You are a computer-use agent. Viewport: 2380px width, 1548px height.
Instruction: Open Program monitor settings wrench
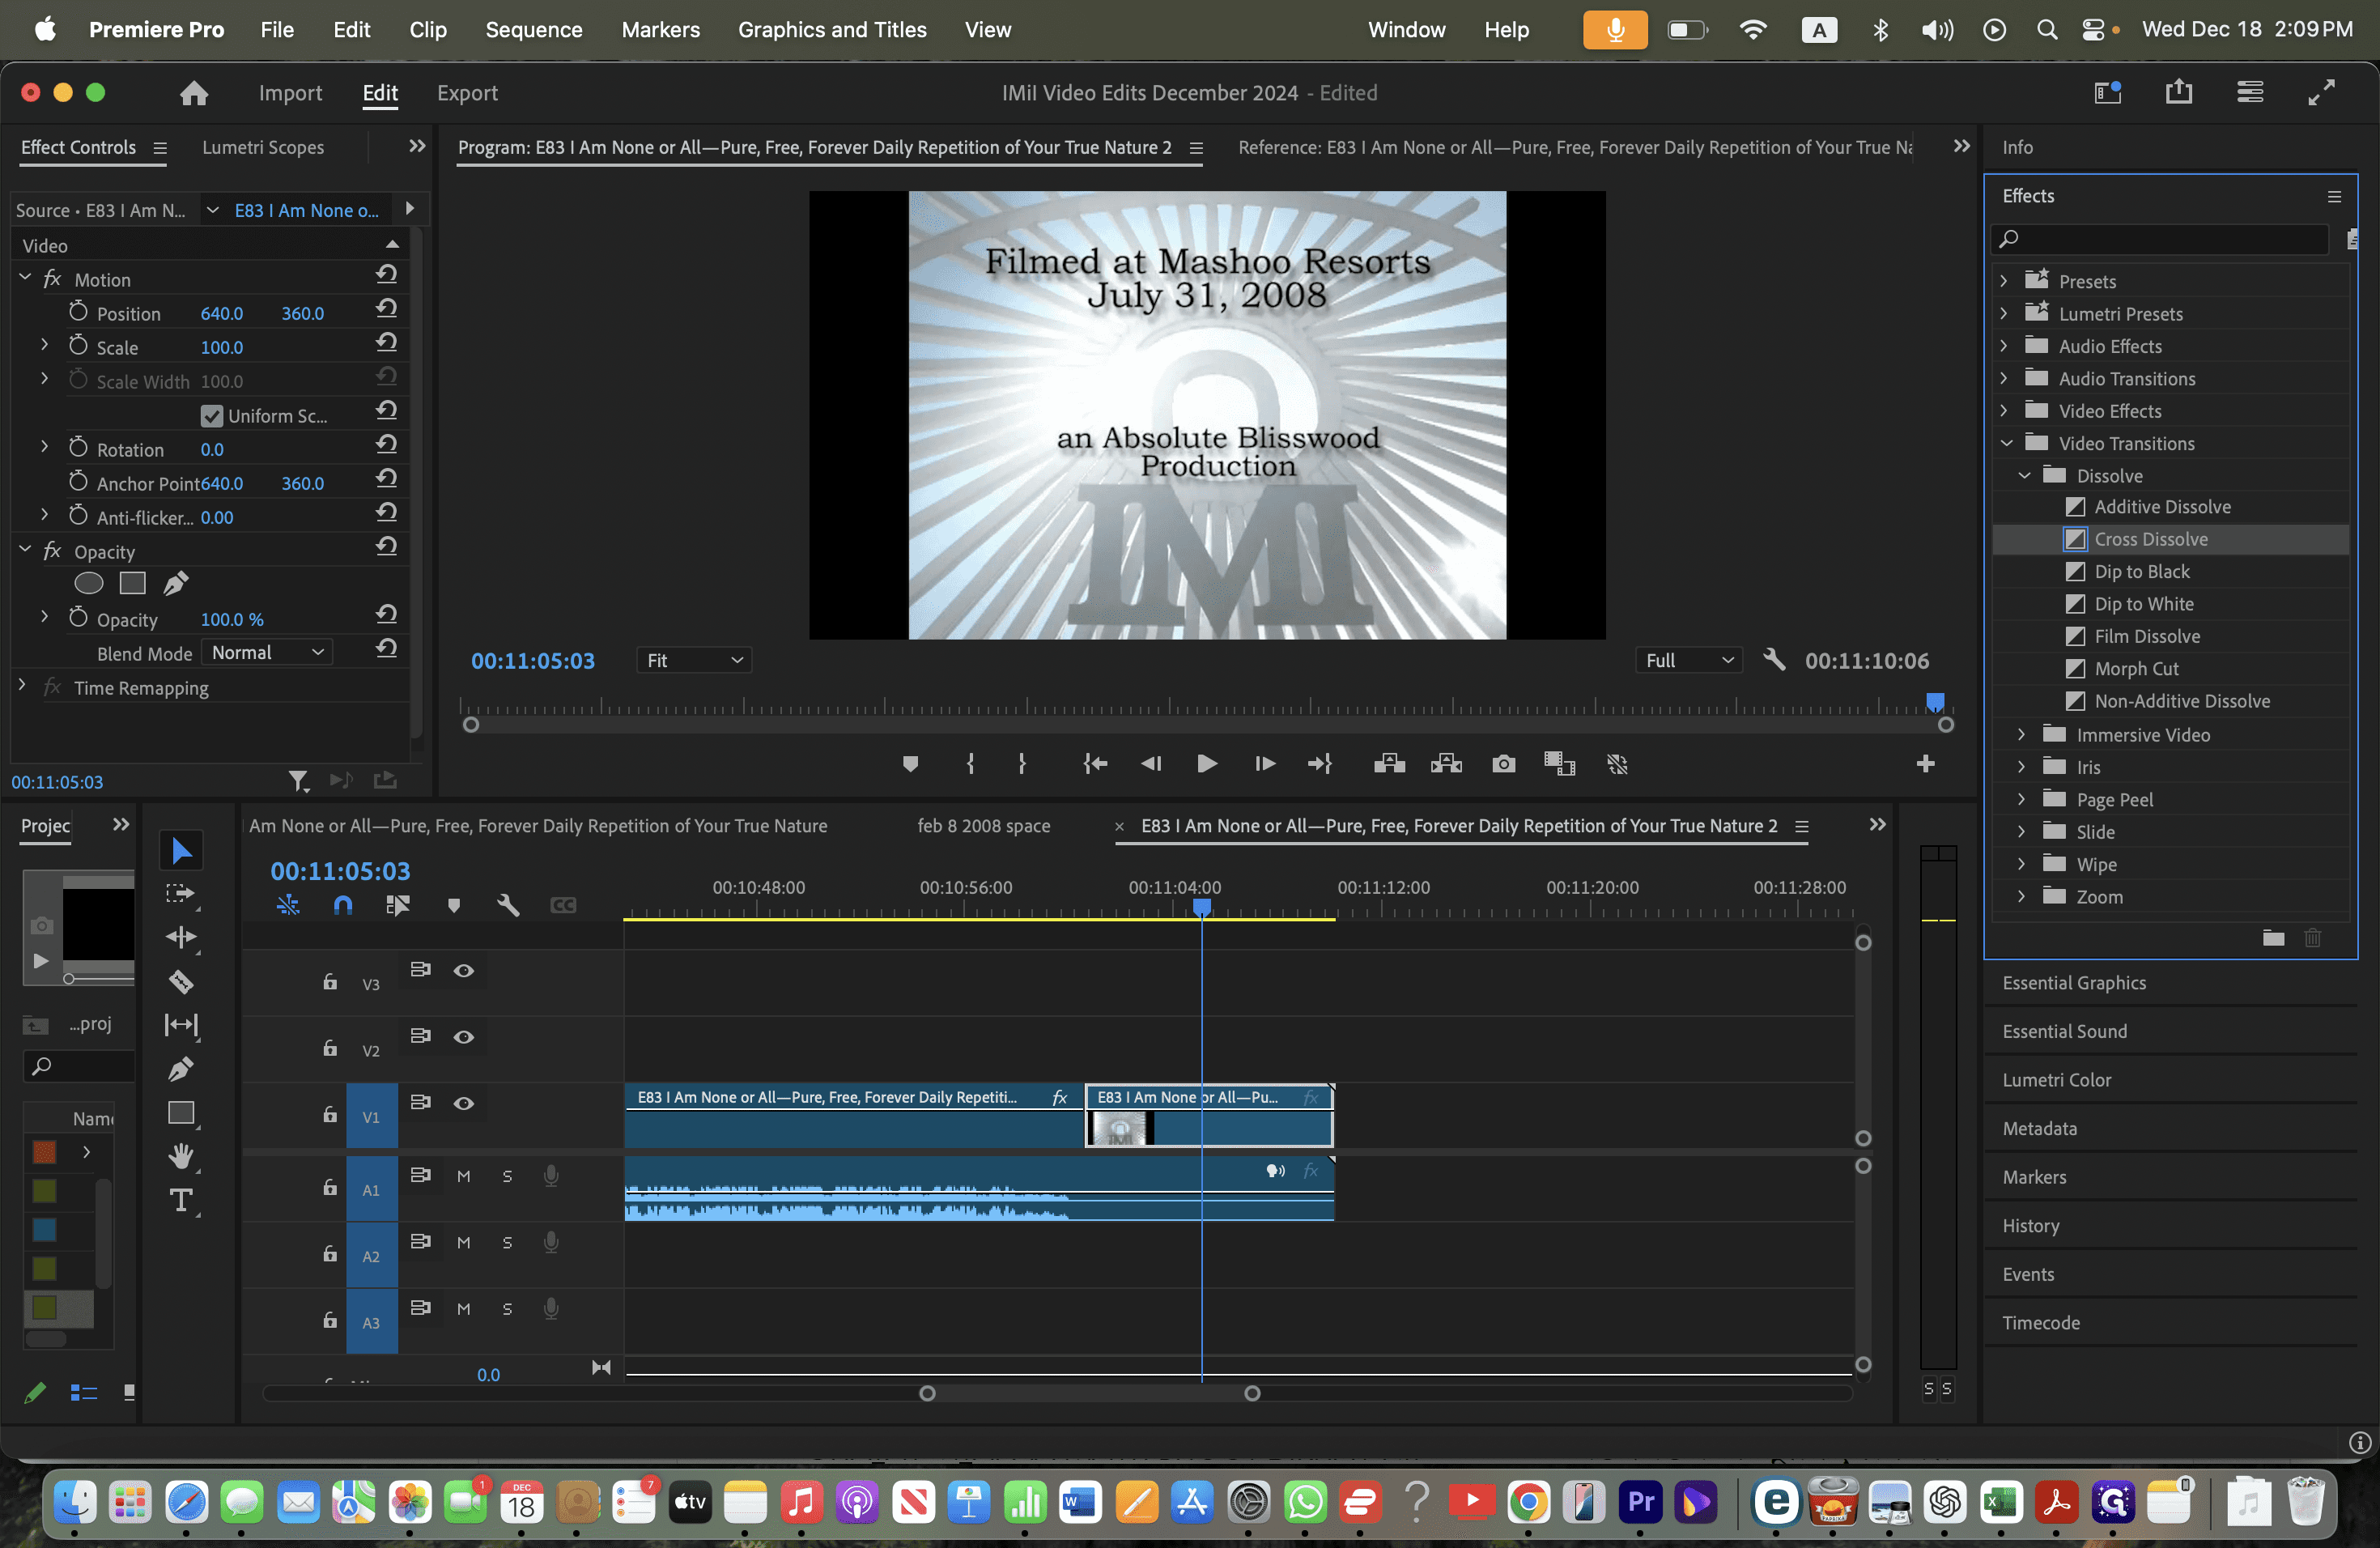click(1774, 660)
